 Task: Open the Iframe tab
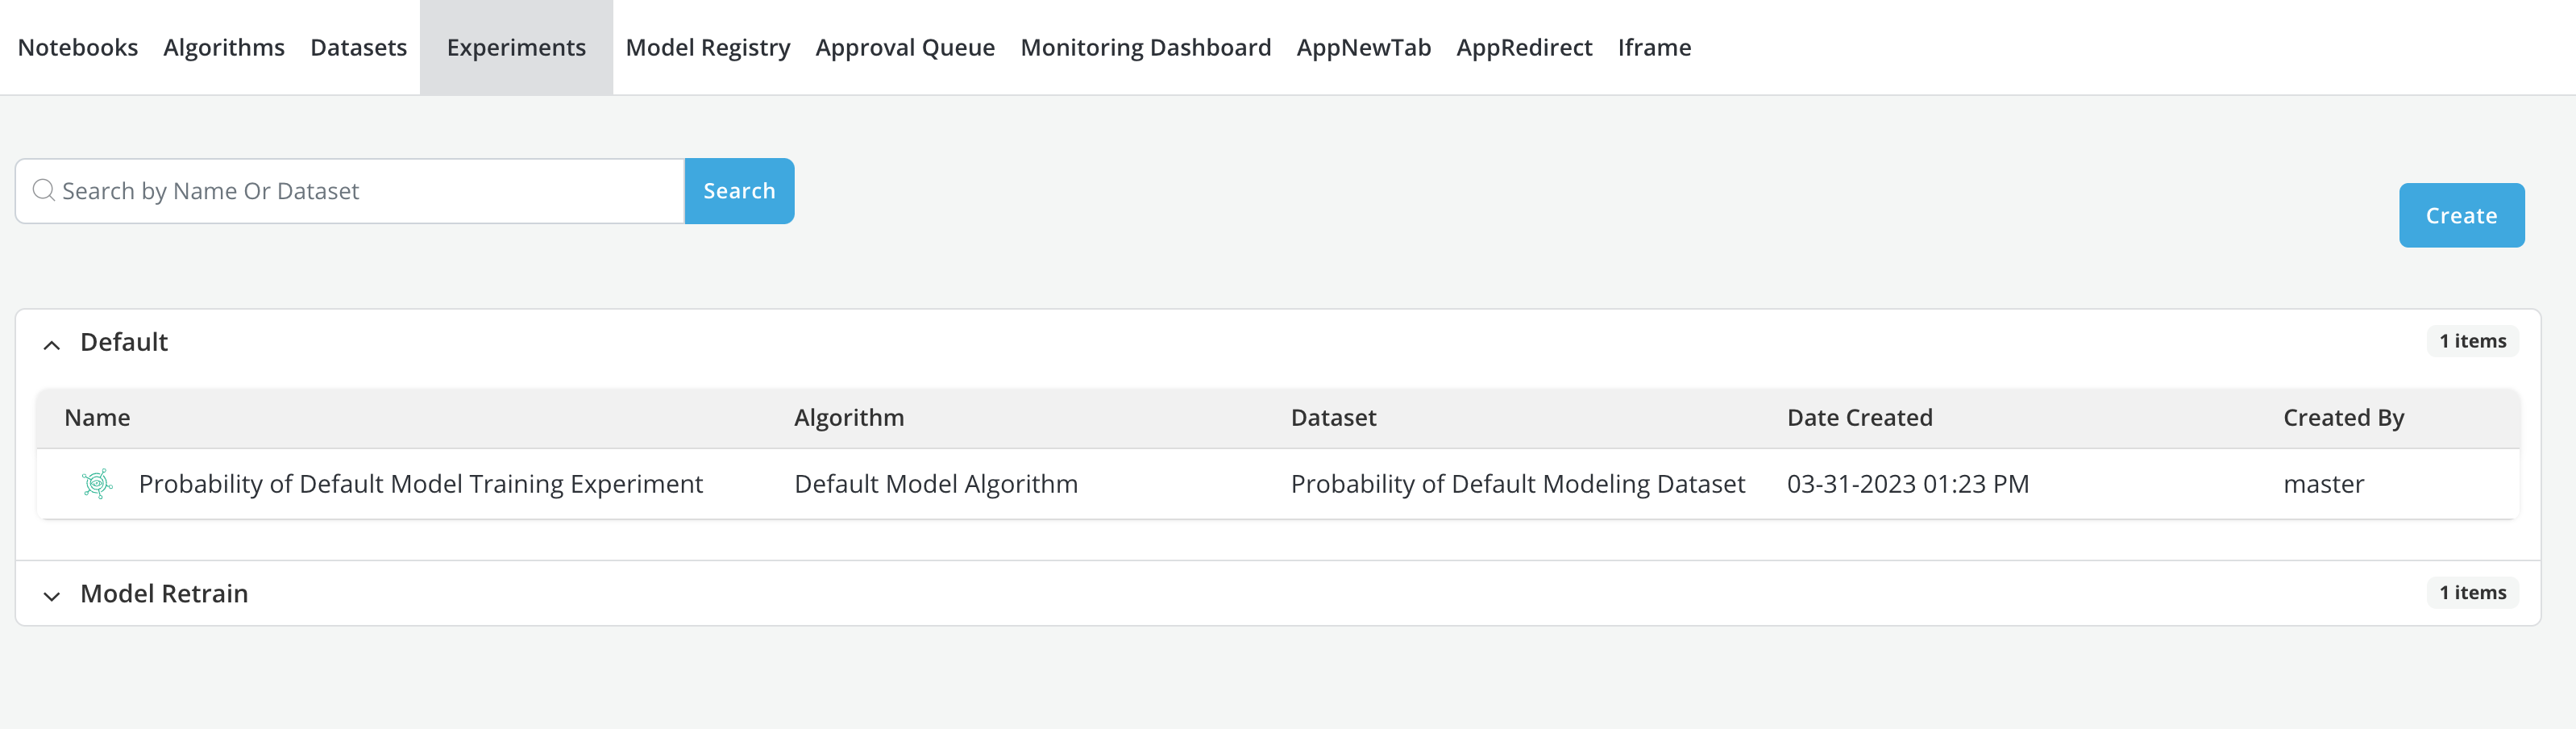(x=1653, y=48)
